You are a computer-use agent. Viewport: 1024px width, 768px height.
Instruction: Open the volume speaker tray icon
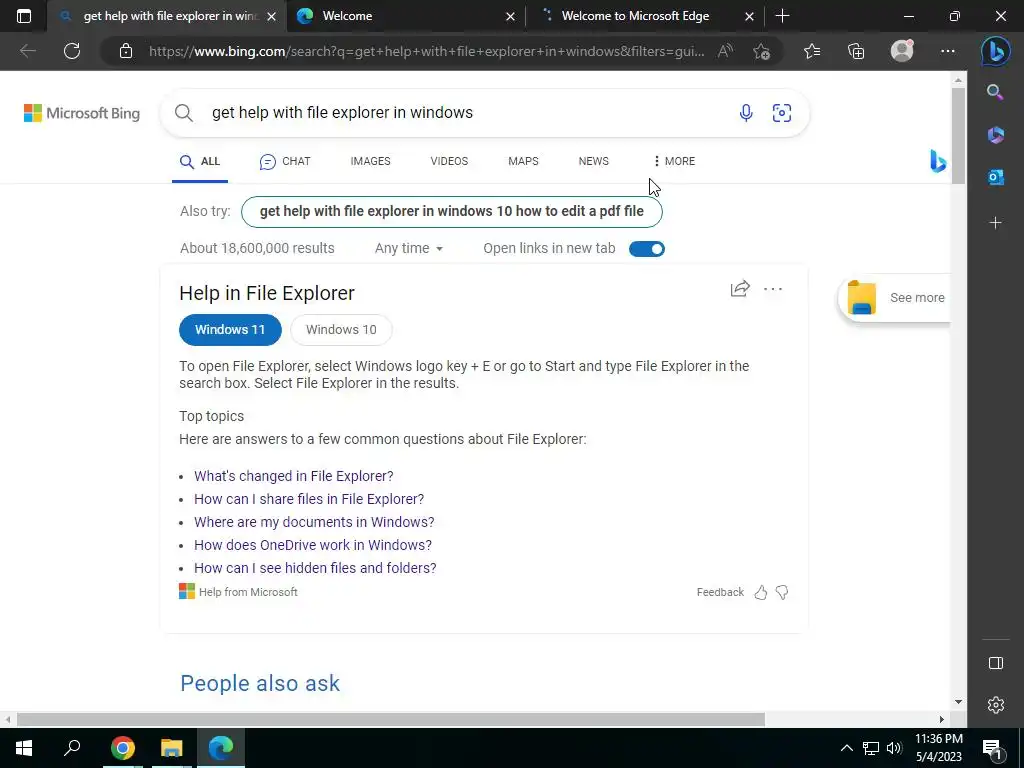click(894, 748)
